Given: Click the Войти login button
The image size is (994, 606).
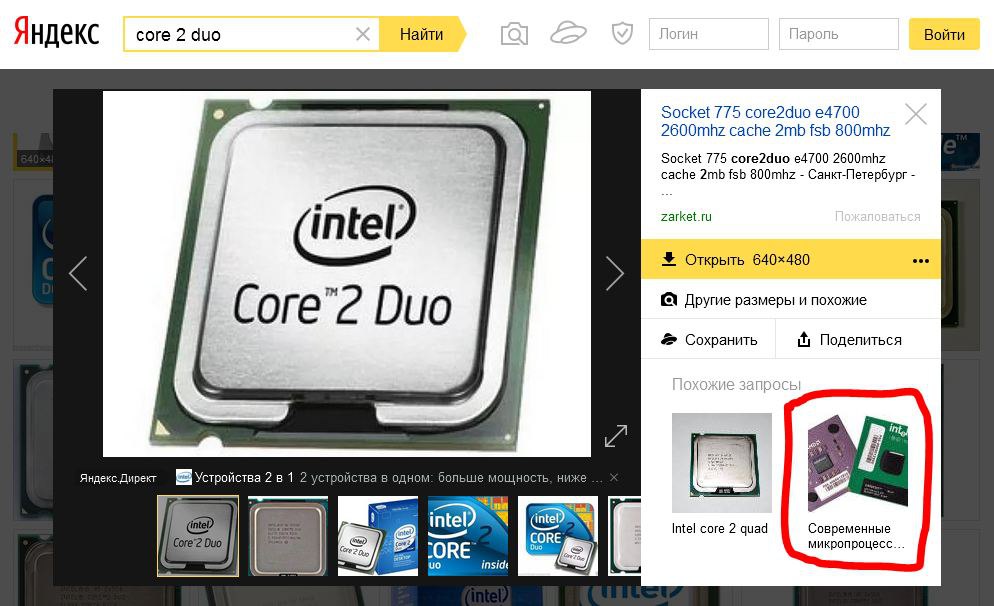Looking at the screenshot, I should click(944, 34).
